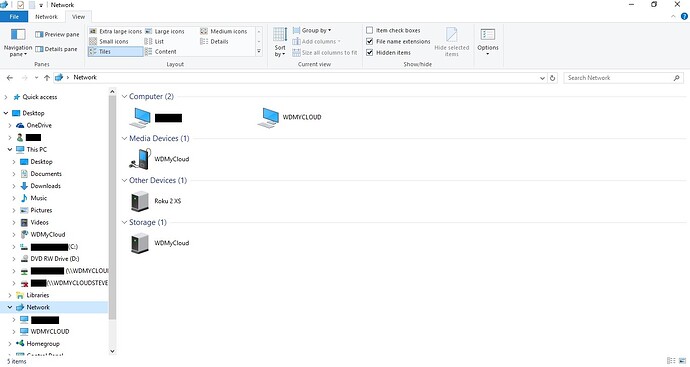This screenshot has height=367, width=690.
Task: Open the Options folder settings icon
Action: (x=488, y=34)
